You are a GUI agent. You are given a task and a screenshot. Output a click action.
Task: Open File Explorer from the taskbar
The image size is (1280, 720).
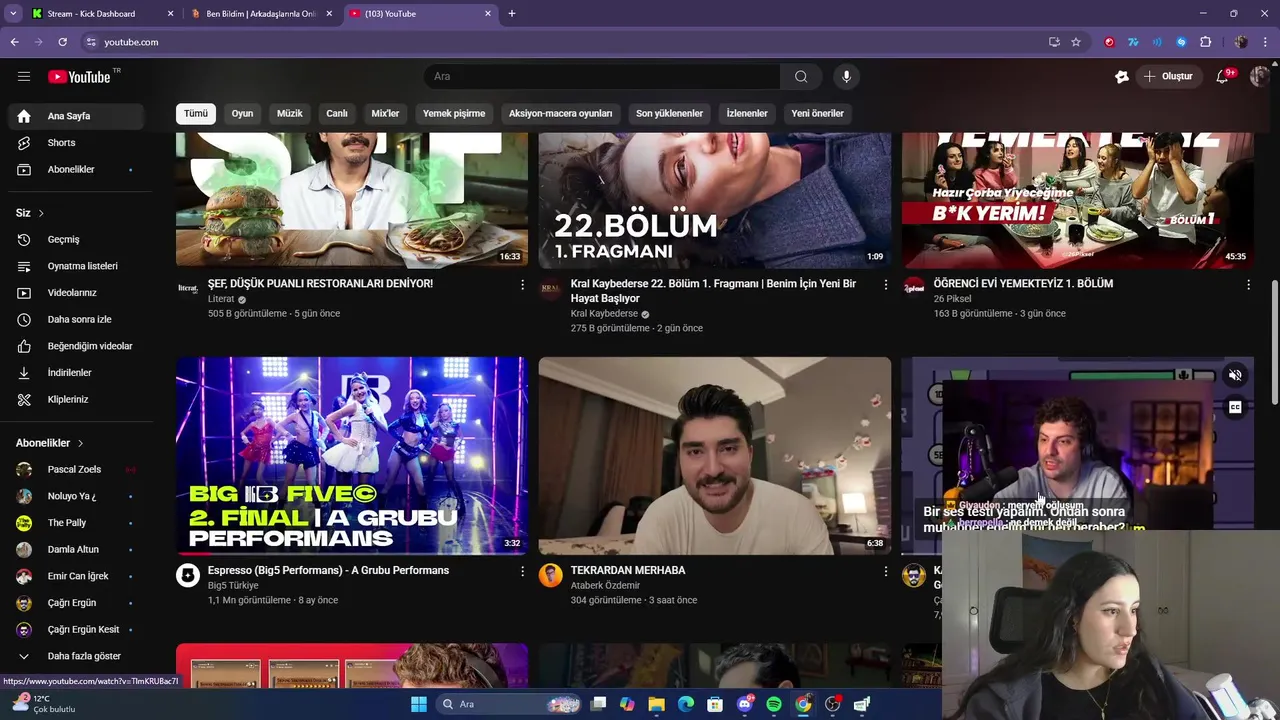[657, 704]
